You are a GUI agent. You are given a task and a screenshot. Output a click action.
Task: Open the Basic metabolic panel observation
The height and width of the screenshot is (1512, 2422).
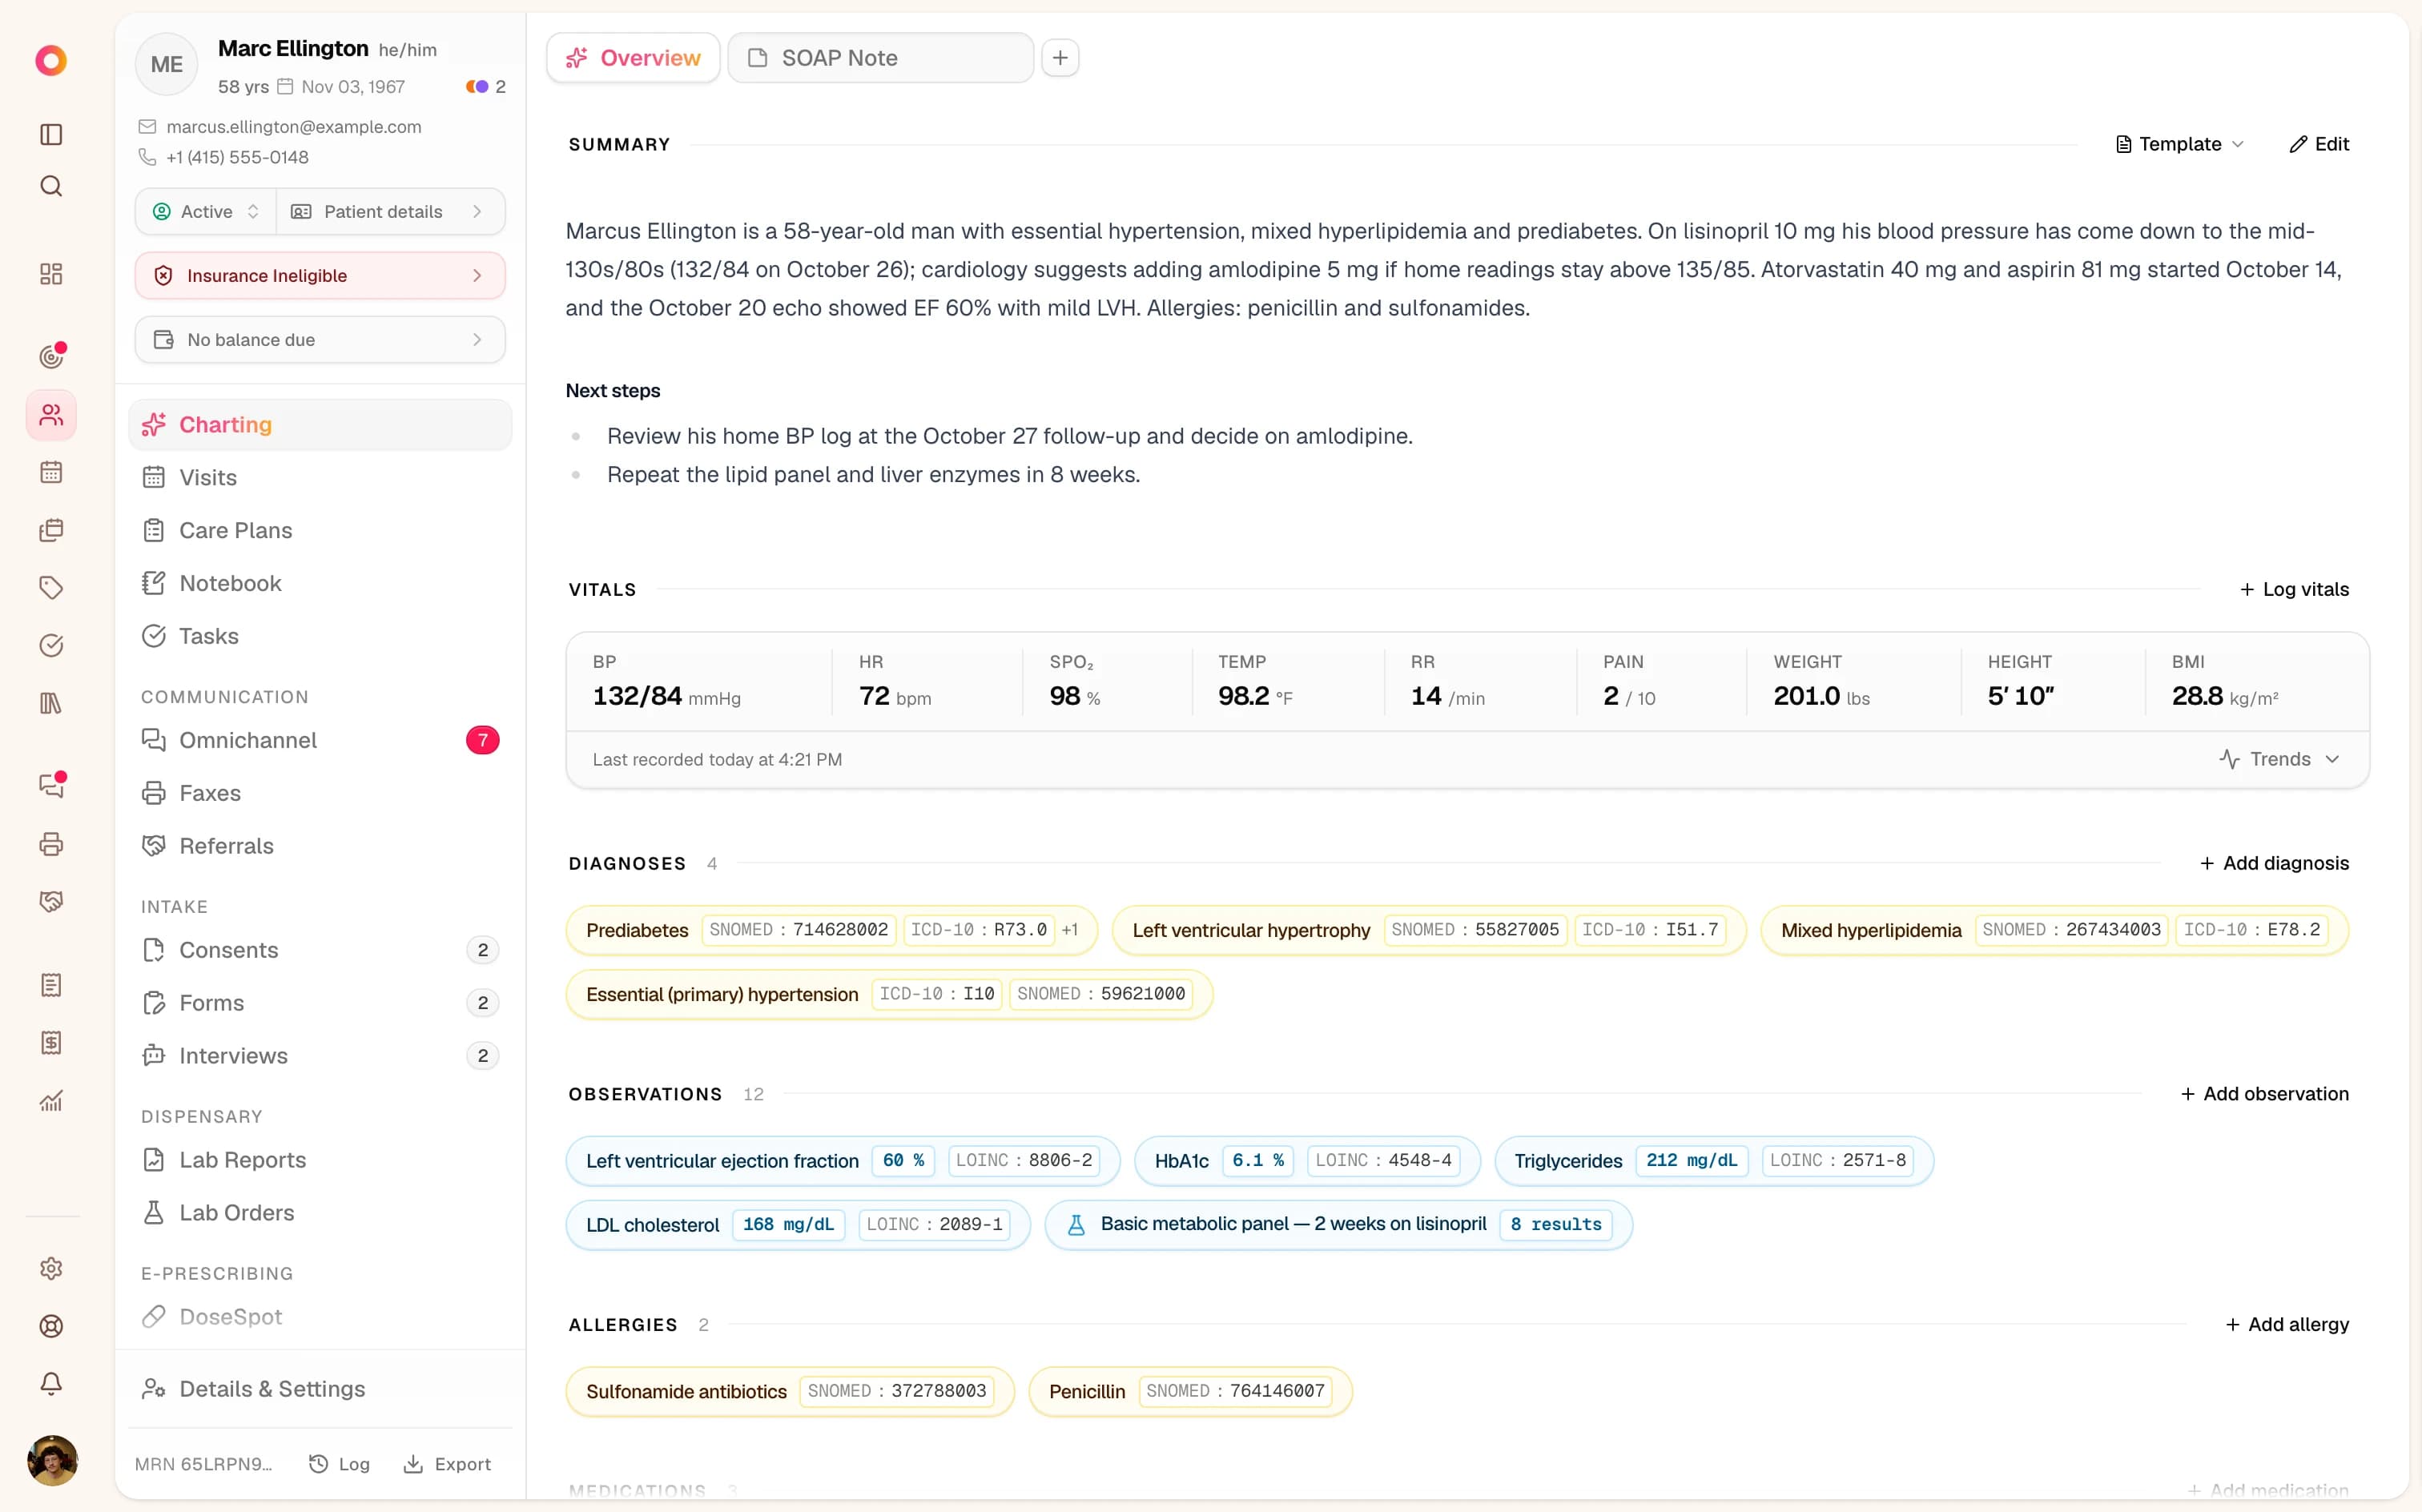(1338, 1224)
